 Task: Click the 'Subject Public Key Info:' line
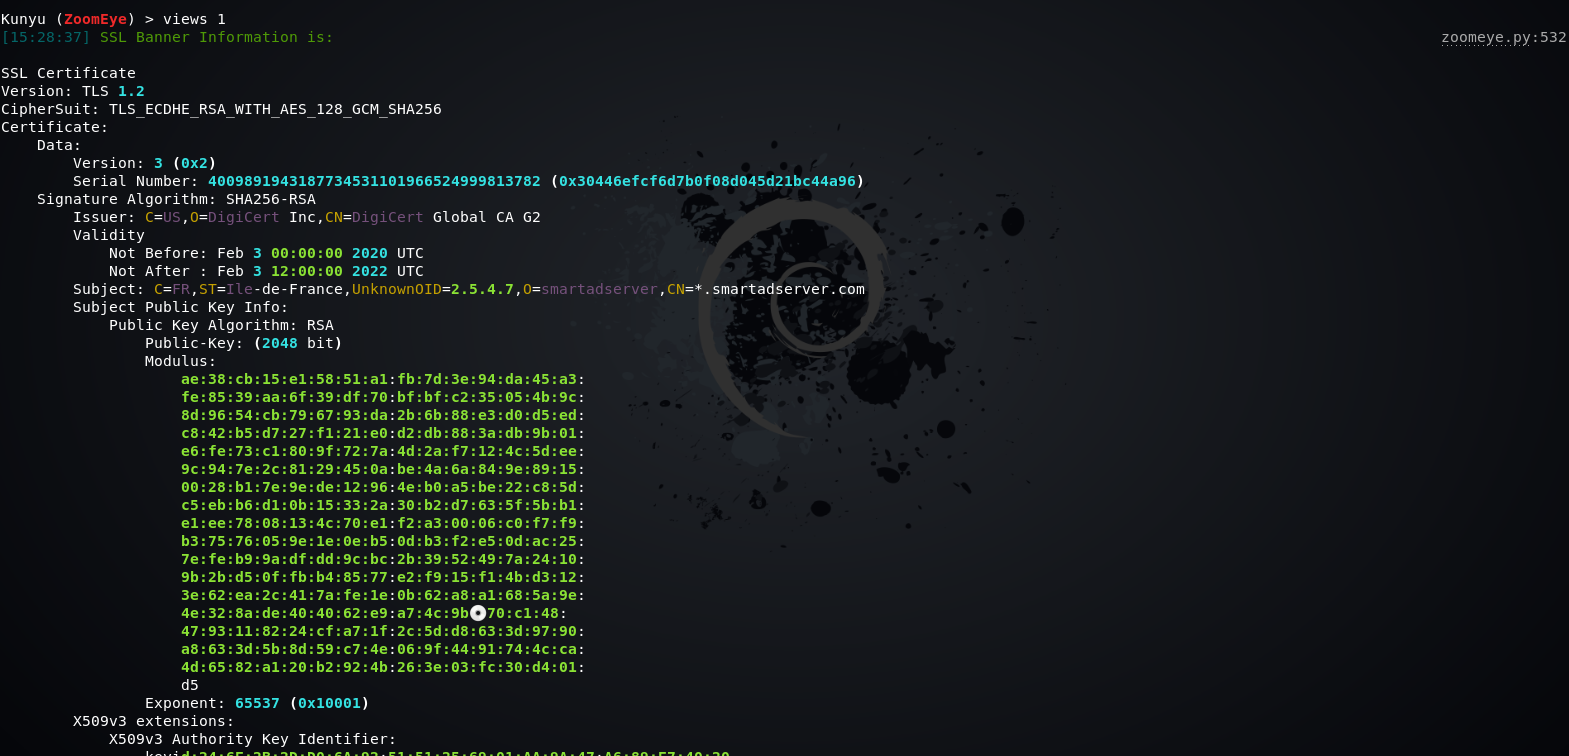tap(181, 307)
